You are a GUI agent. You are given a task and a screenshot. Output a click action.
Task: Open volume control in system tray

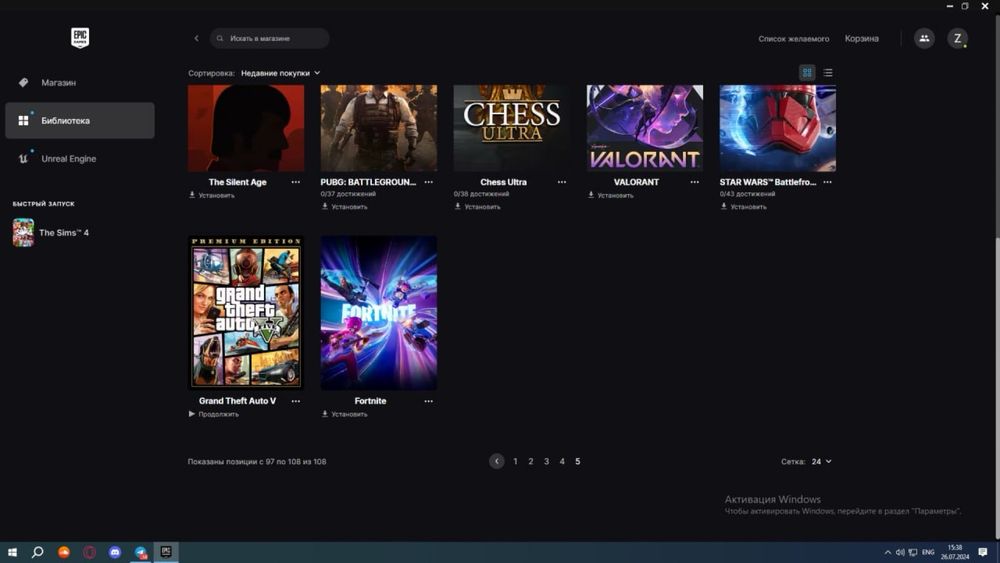(900, 552)
